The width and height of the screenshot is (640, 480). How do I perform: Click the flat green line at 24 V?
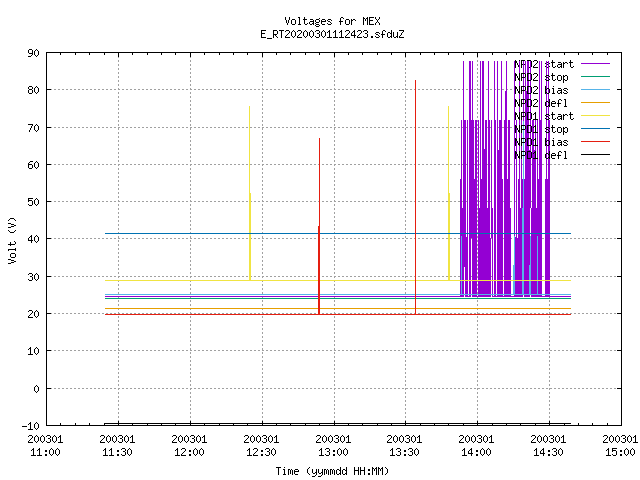[x=338, y=298]
